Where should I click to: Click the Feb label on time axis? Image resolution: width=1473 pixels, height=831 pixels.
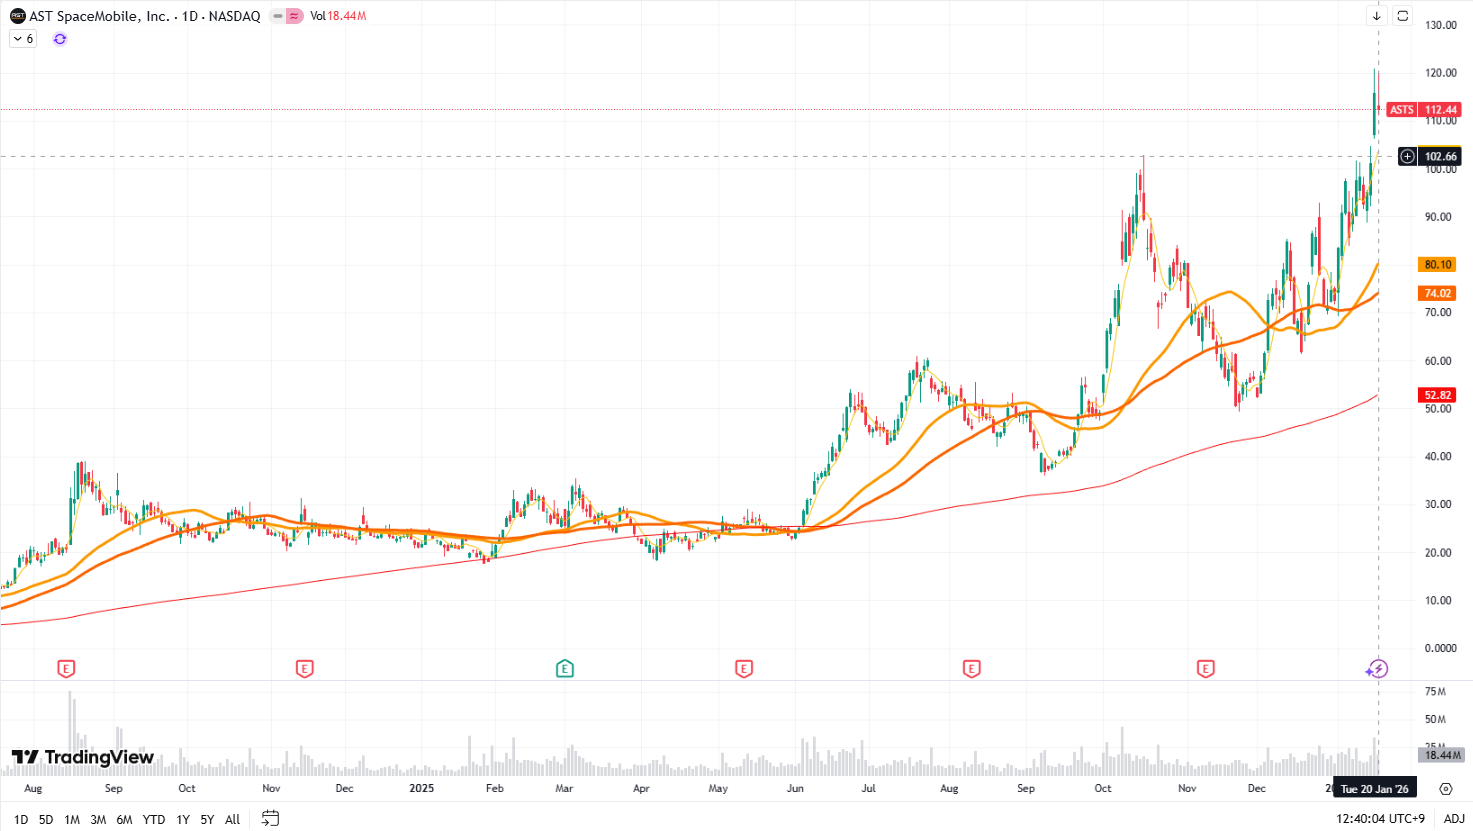coord(494,789)
